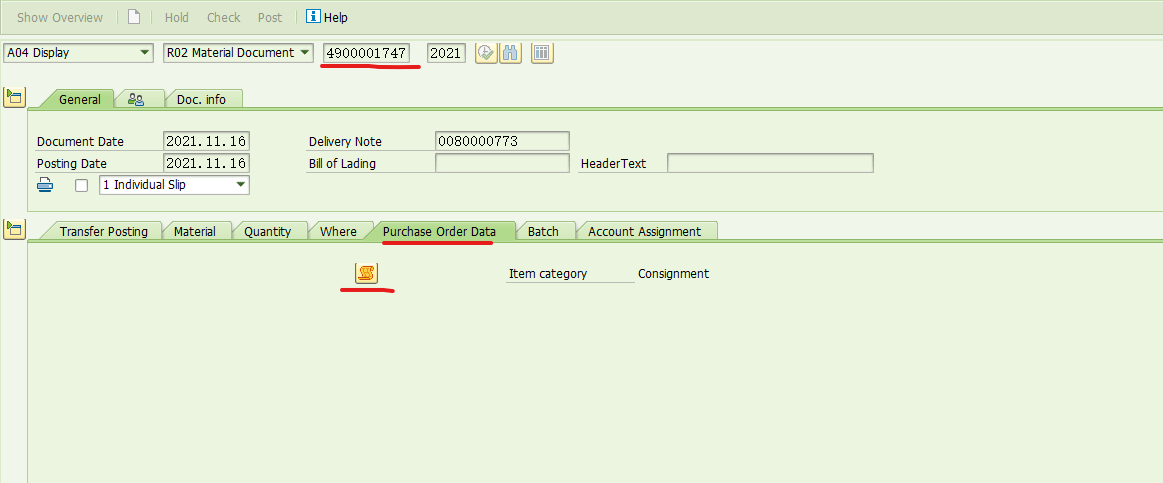Click the Help text label
The width and height of the screenshot is (1163, 483).
[x=336, y=17]
